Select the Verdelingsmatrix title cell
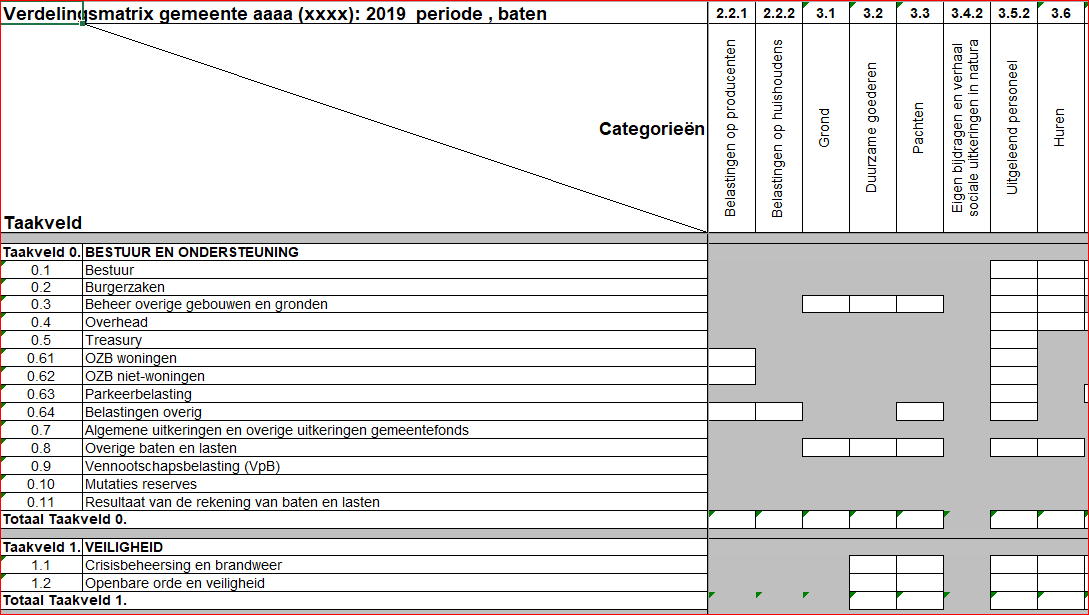The image size is (1089, 615). [276, 14]
